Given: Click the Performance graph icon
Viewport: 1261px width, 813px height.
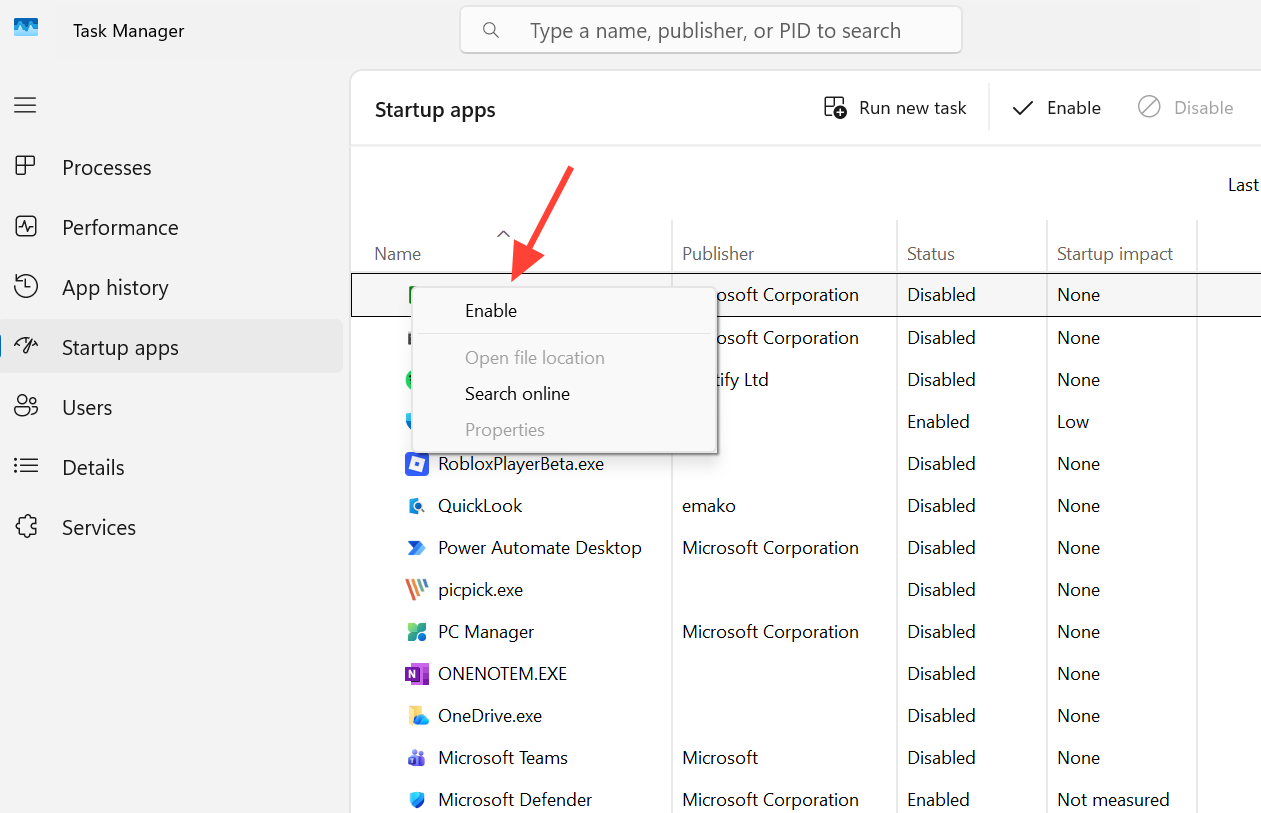Looking at the screenshot, I should coord(26,227).
